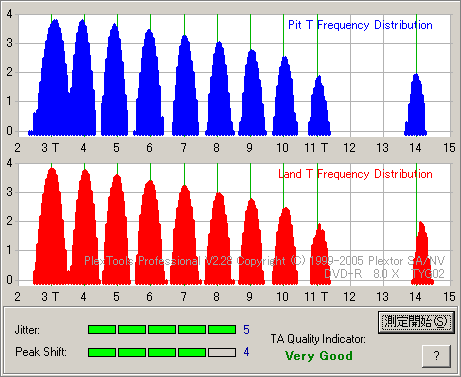The height and width of the screenshot is (377, 461).
Task: Click the empty fifth Peak Shift segment
Action: coord(222,352)
